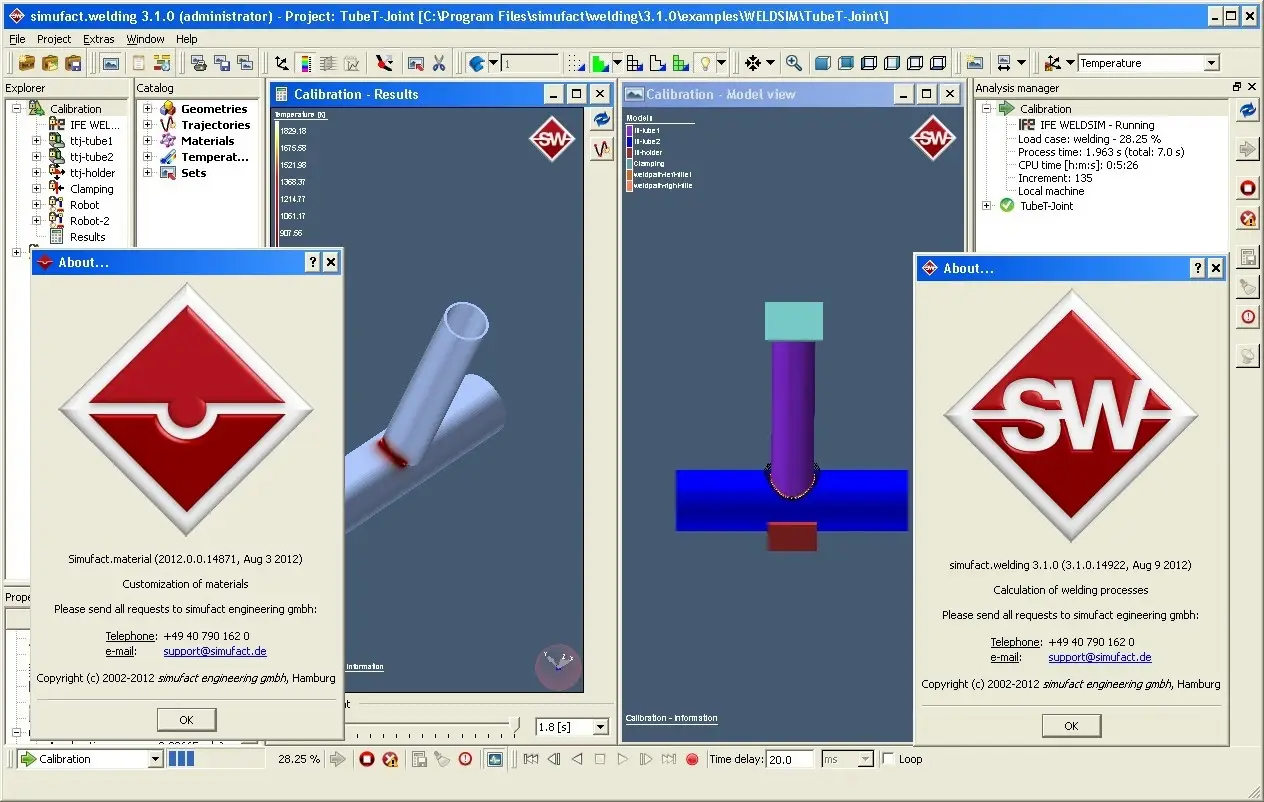Click the red stop circle in bottom bar
Image resolution: width=1264 pixels, height=802 pixels.
367,759
